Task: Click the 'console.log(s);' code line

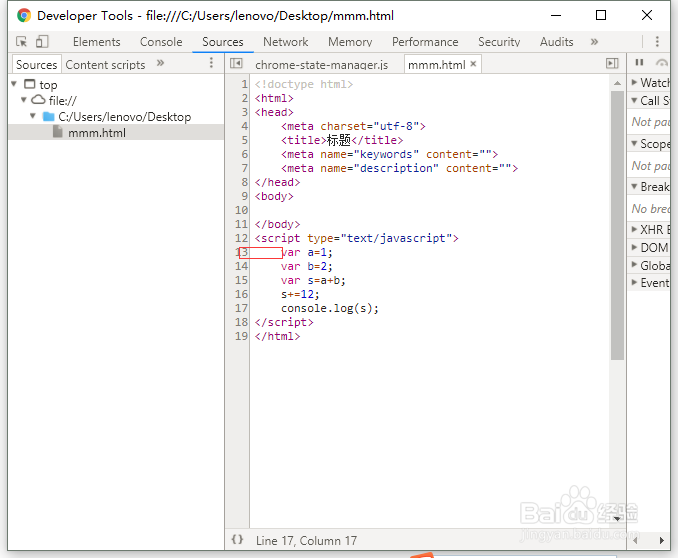Action: click(x=329, y=308)
